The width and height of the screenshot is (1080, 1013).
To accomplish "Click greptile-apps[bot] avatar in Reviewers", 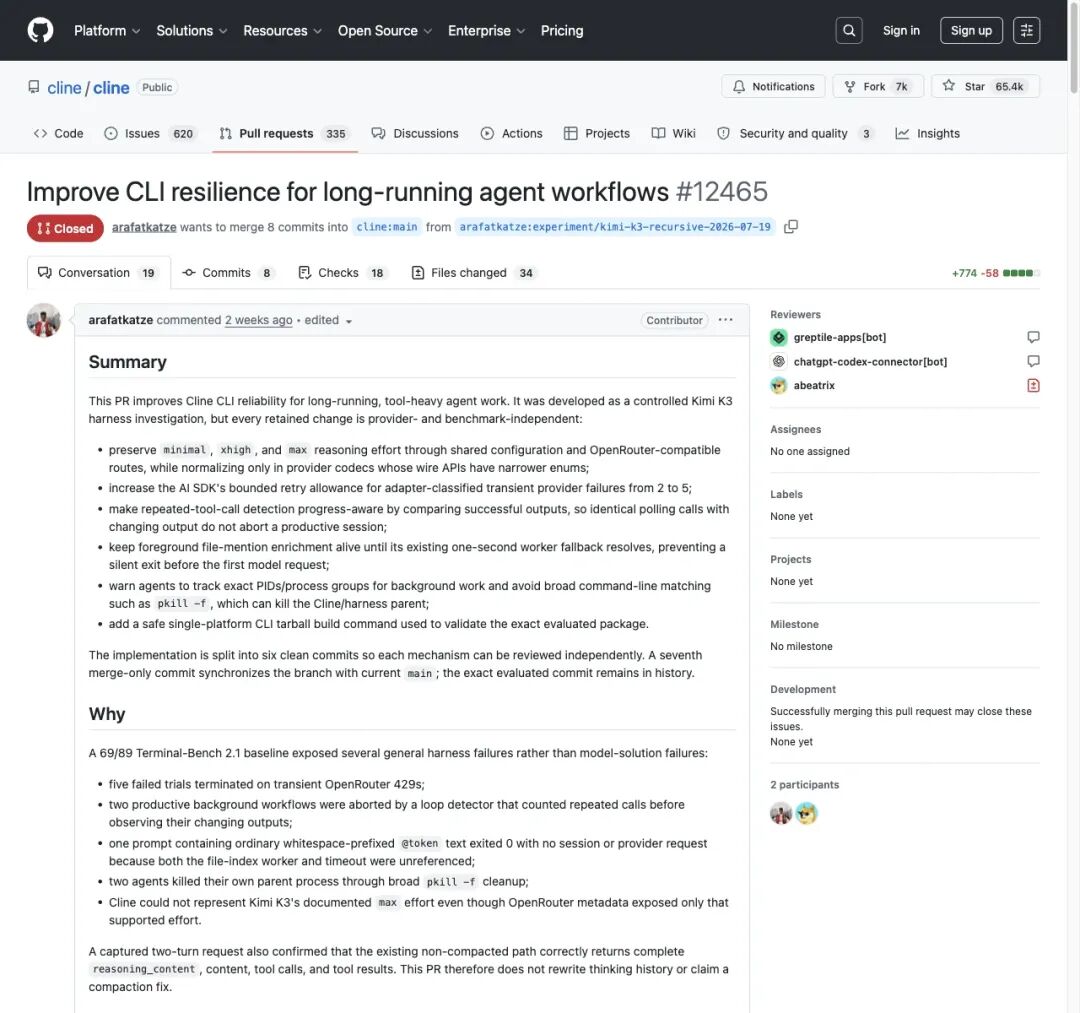I will [x=778, y=337].
